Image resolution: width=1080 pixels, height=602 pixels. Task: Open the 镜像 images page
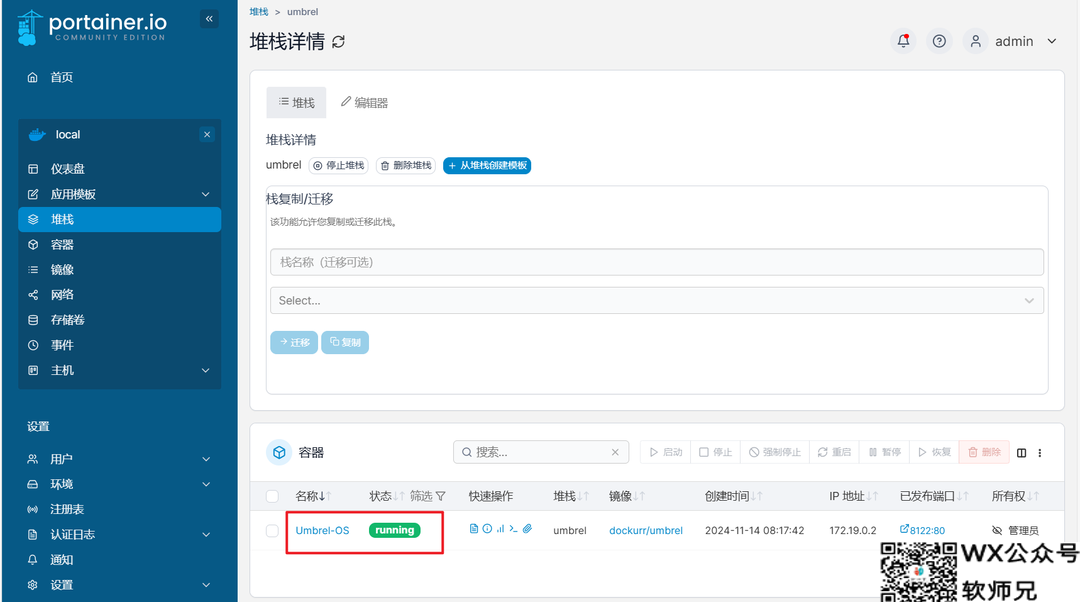click(x=61, y=269)
